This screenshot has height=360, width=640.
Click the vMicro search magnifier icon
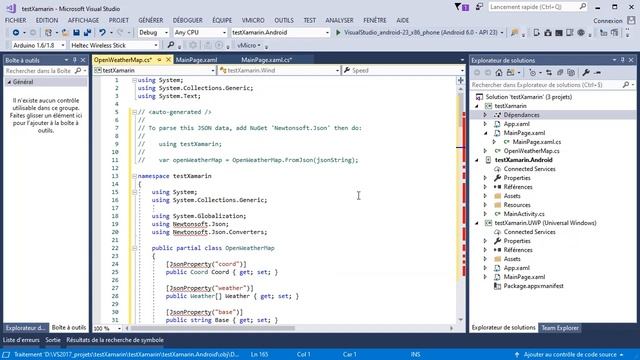click(171, 45)
